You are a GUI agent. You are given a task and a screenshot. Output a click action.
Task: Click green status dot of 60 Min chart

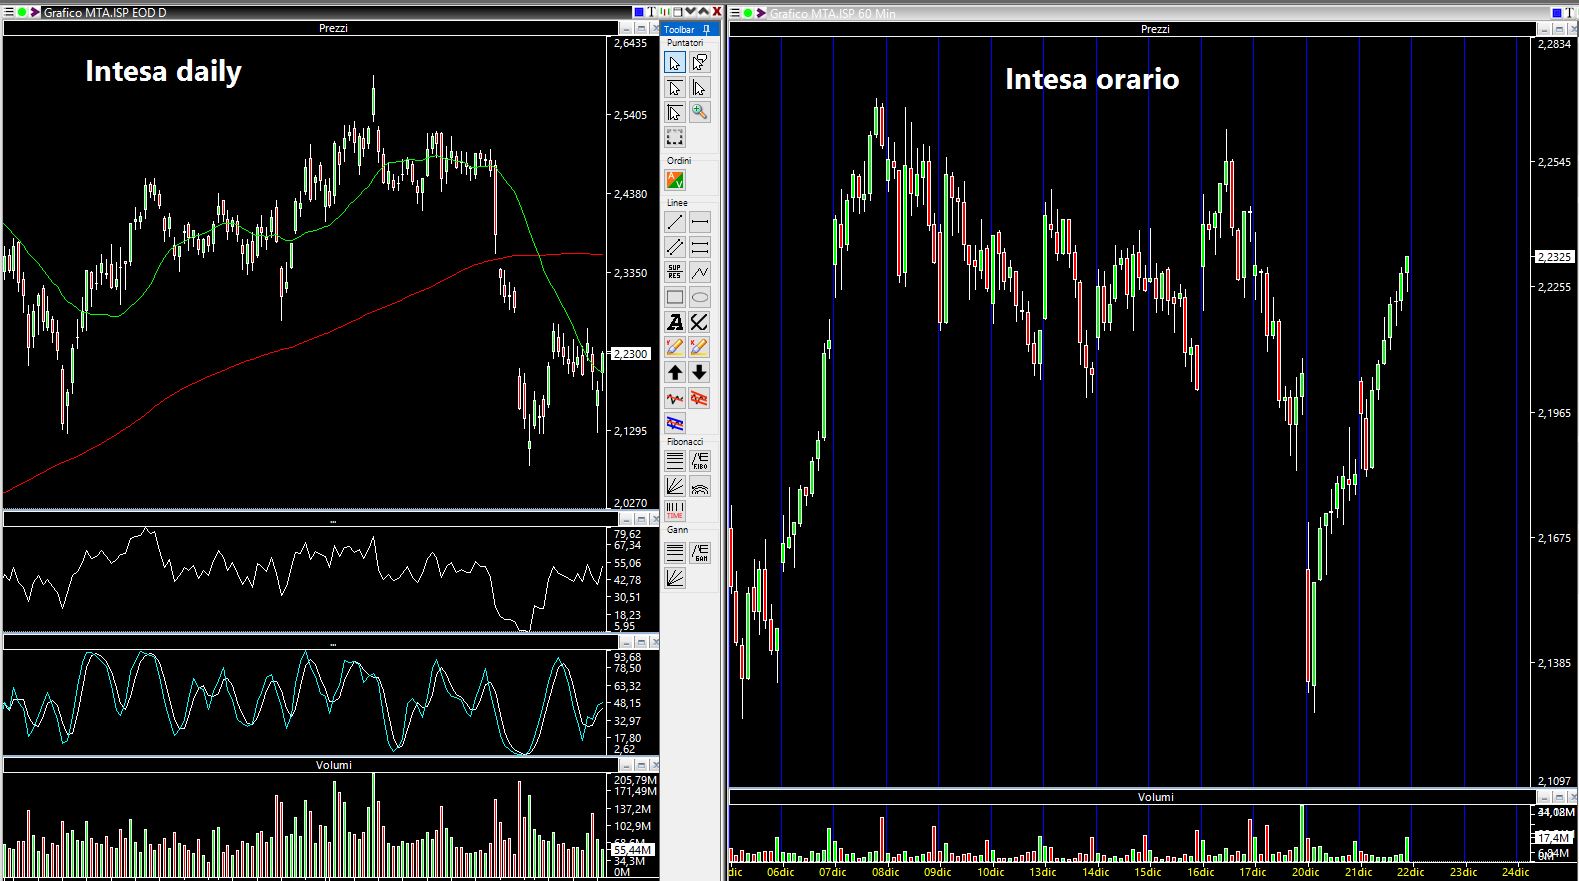click(749, 13)
